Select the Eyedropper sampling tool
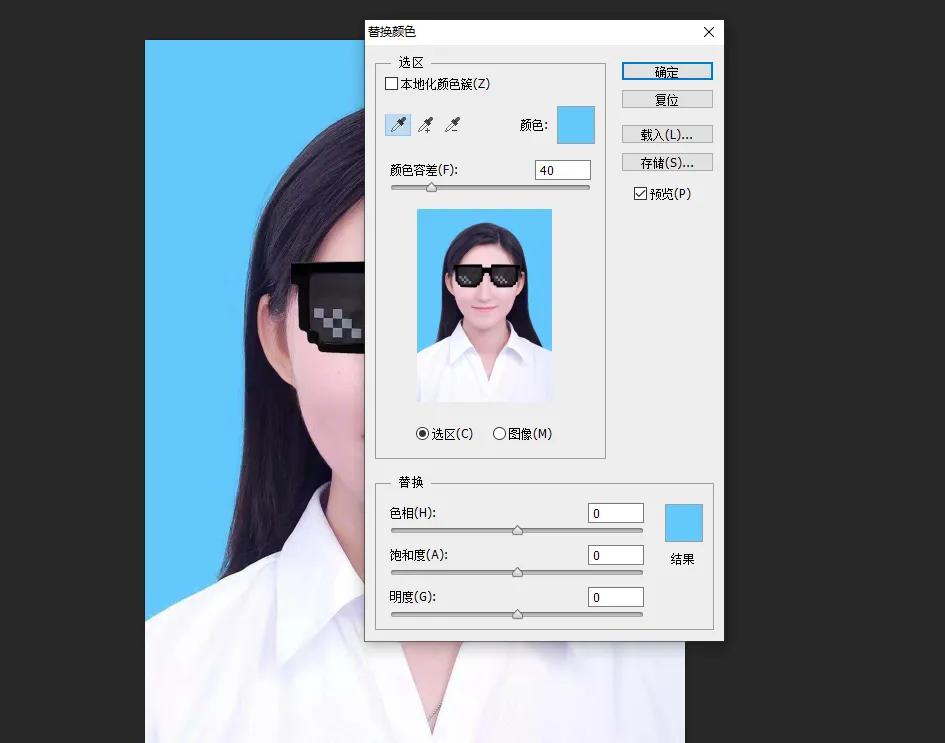 pyautogui.click(x=397, y=124)
